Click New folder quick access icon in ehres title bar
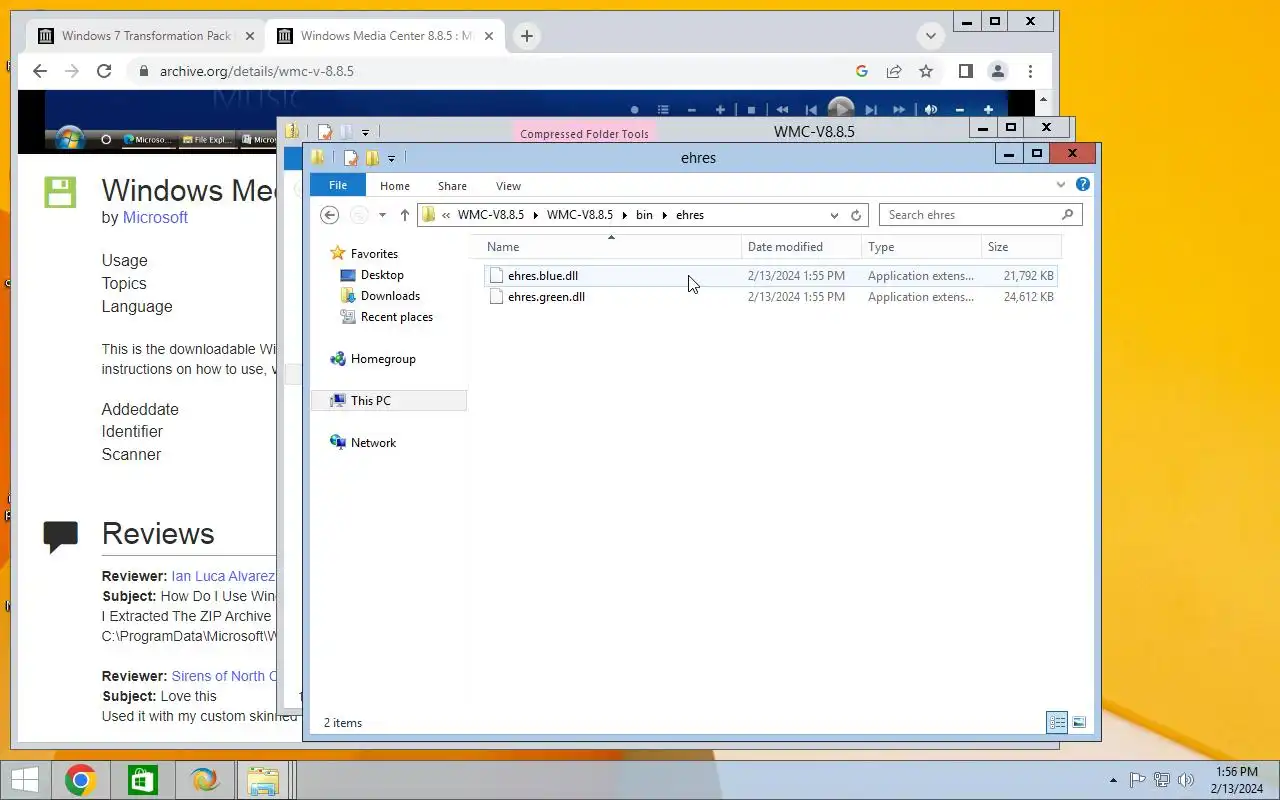Screen dimensions: 1280x800 click(x=372, y=158)
